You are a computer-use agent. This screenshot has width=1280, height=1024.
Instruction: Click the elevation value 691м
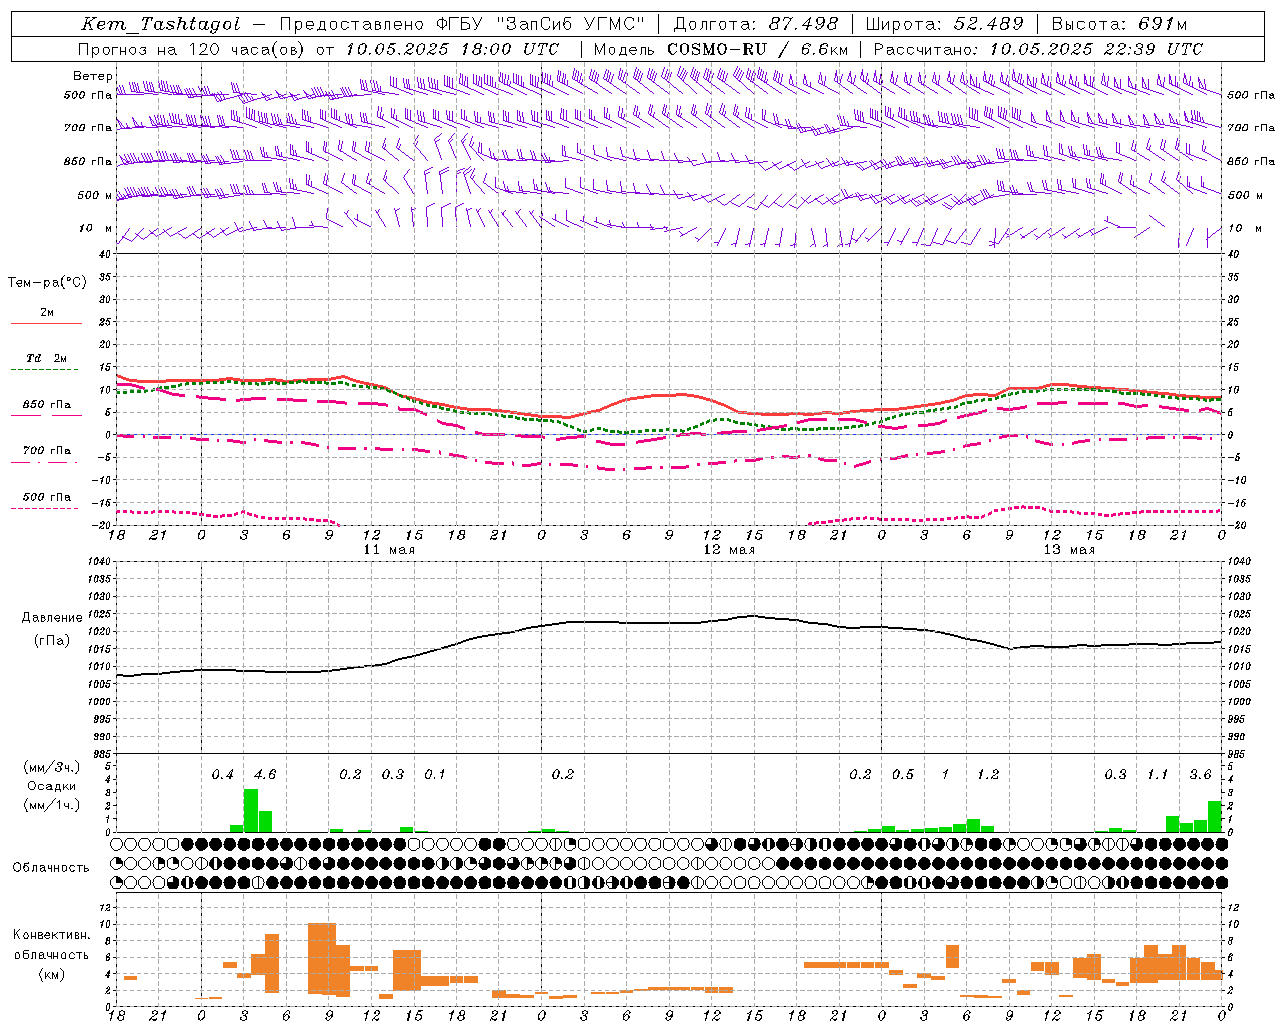(1164, 24)
